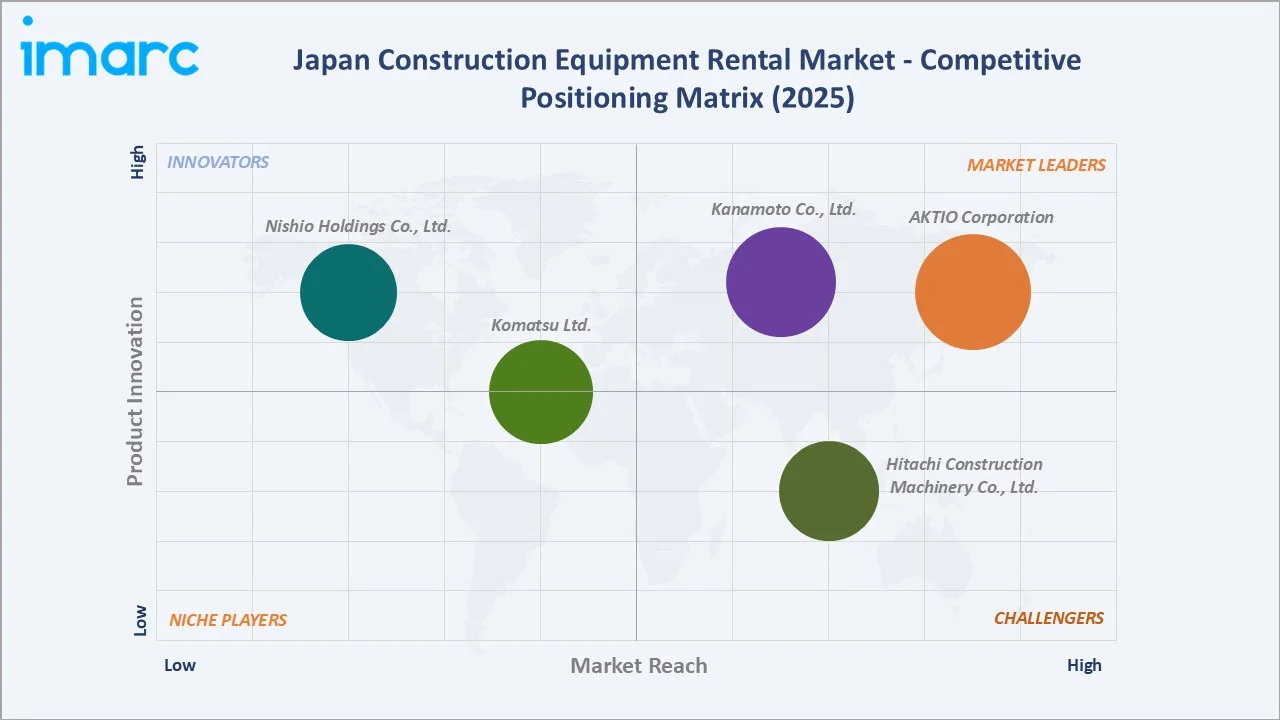The width and height of the screenshot is (1280, 720).
Task: Click the 'High' label on horizontal axis
Action: tap(1084, 665)
